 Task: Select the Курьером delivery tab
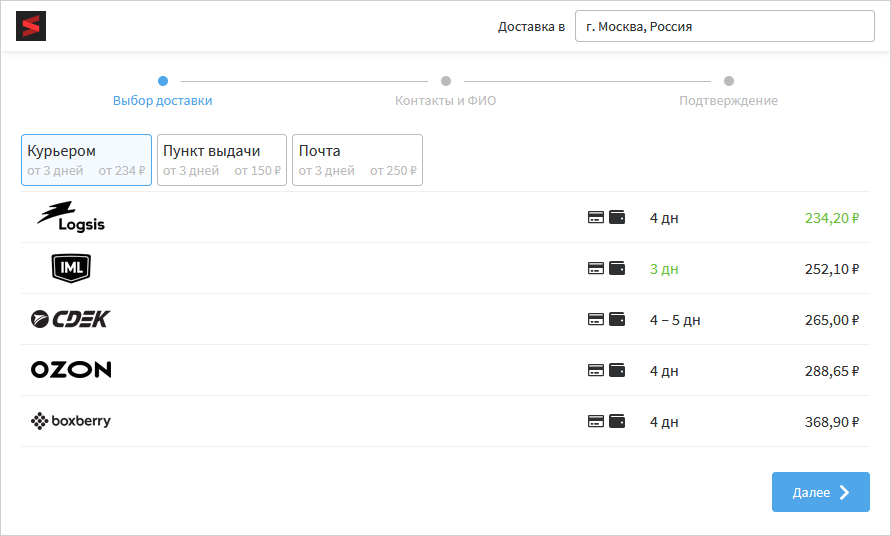pyautogui.click(x=86, y=160)
